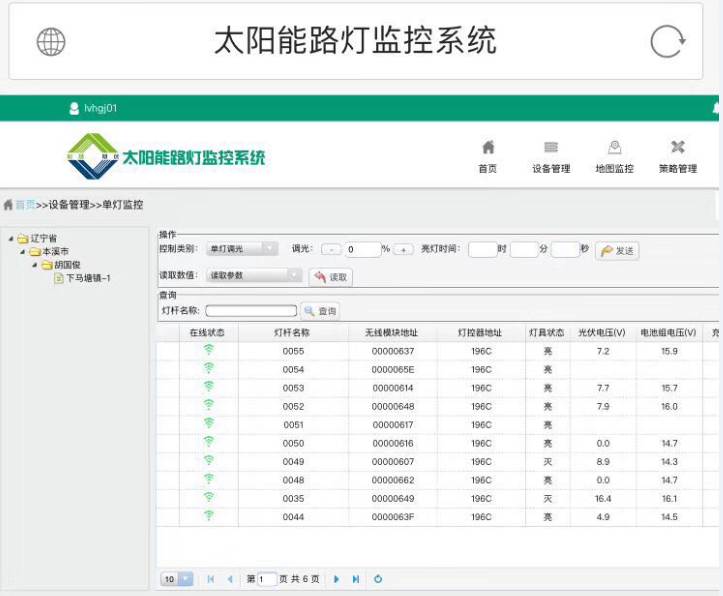Click the 查询 search button

pyautogui.click(x=320, y=311)
